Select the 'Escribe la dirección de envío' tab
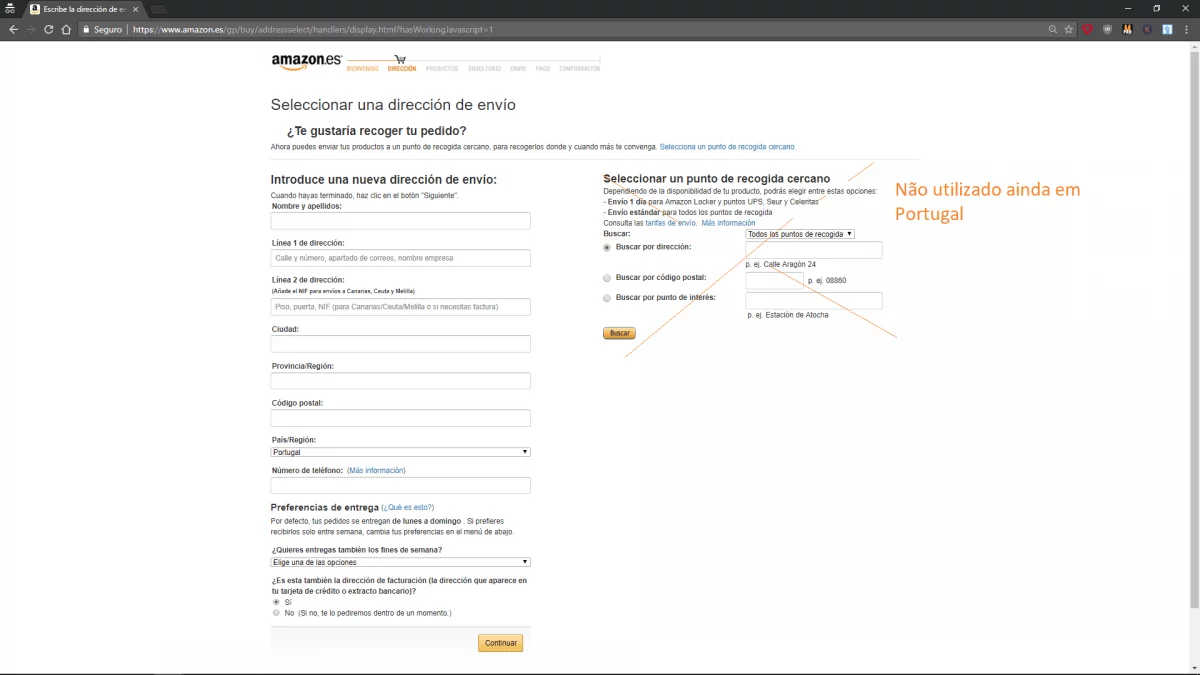Screen dimensions: 1200x675 [84, 8]
